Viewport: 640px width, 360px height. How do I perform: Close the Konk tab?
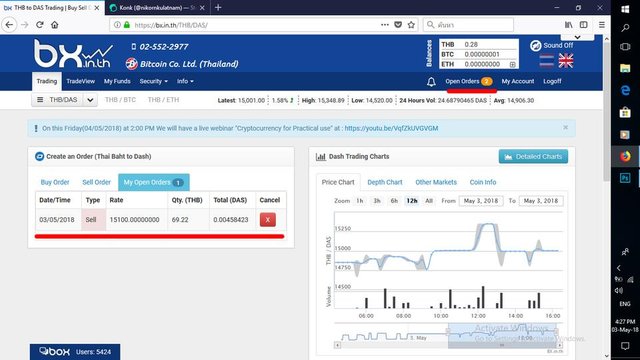click(x=202, y=8)
